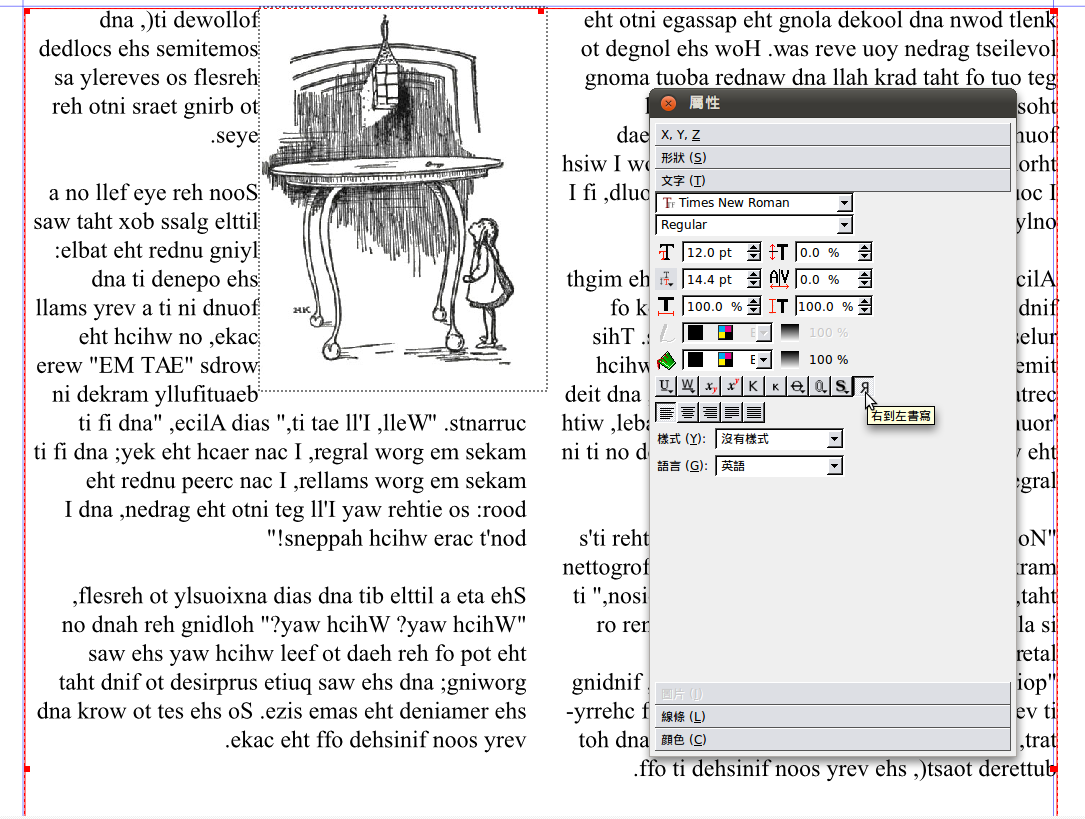Align text right in Properties panel
This screenshot has height=819, width=1085.
(711, 413)
